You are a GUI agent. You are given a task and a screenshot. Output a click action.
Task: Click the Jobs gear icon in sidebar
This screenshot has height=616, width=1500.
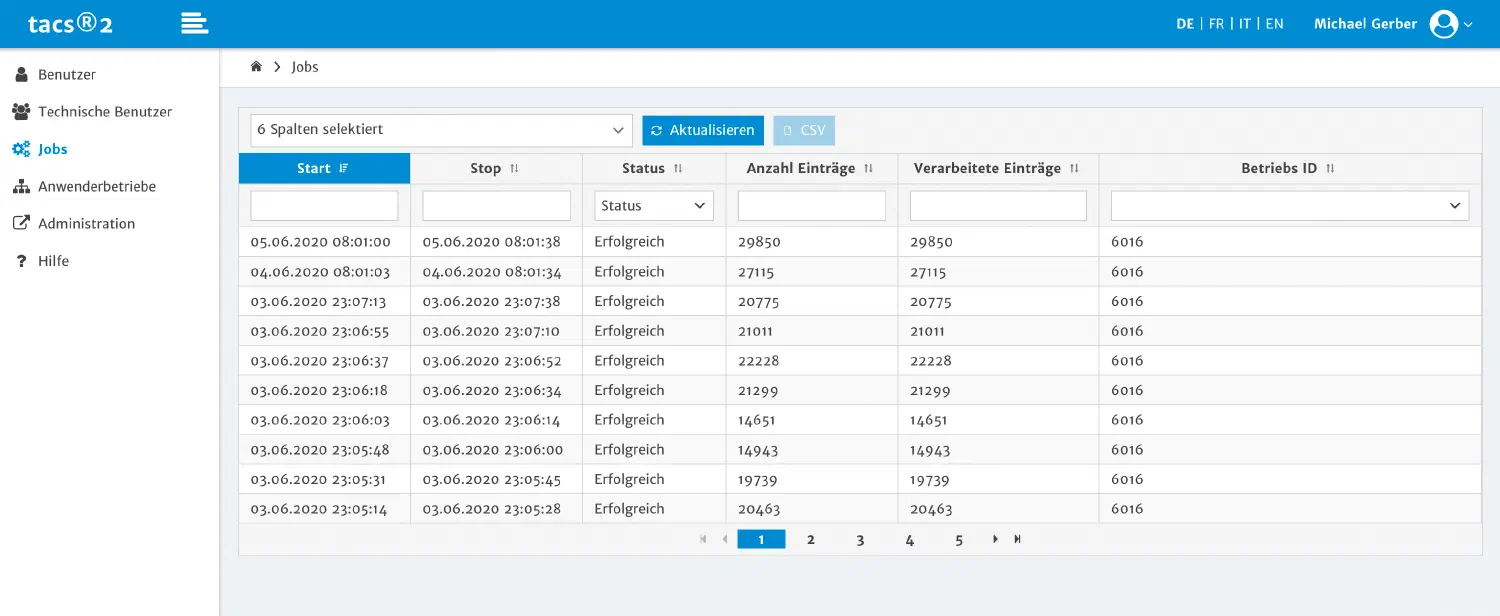coord(21,148)
